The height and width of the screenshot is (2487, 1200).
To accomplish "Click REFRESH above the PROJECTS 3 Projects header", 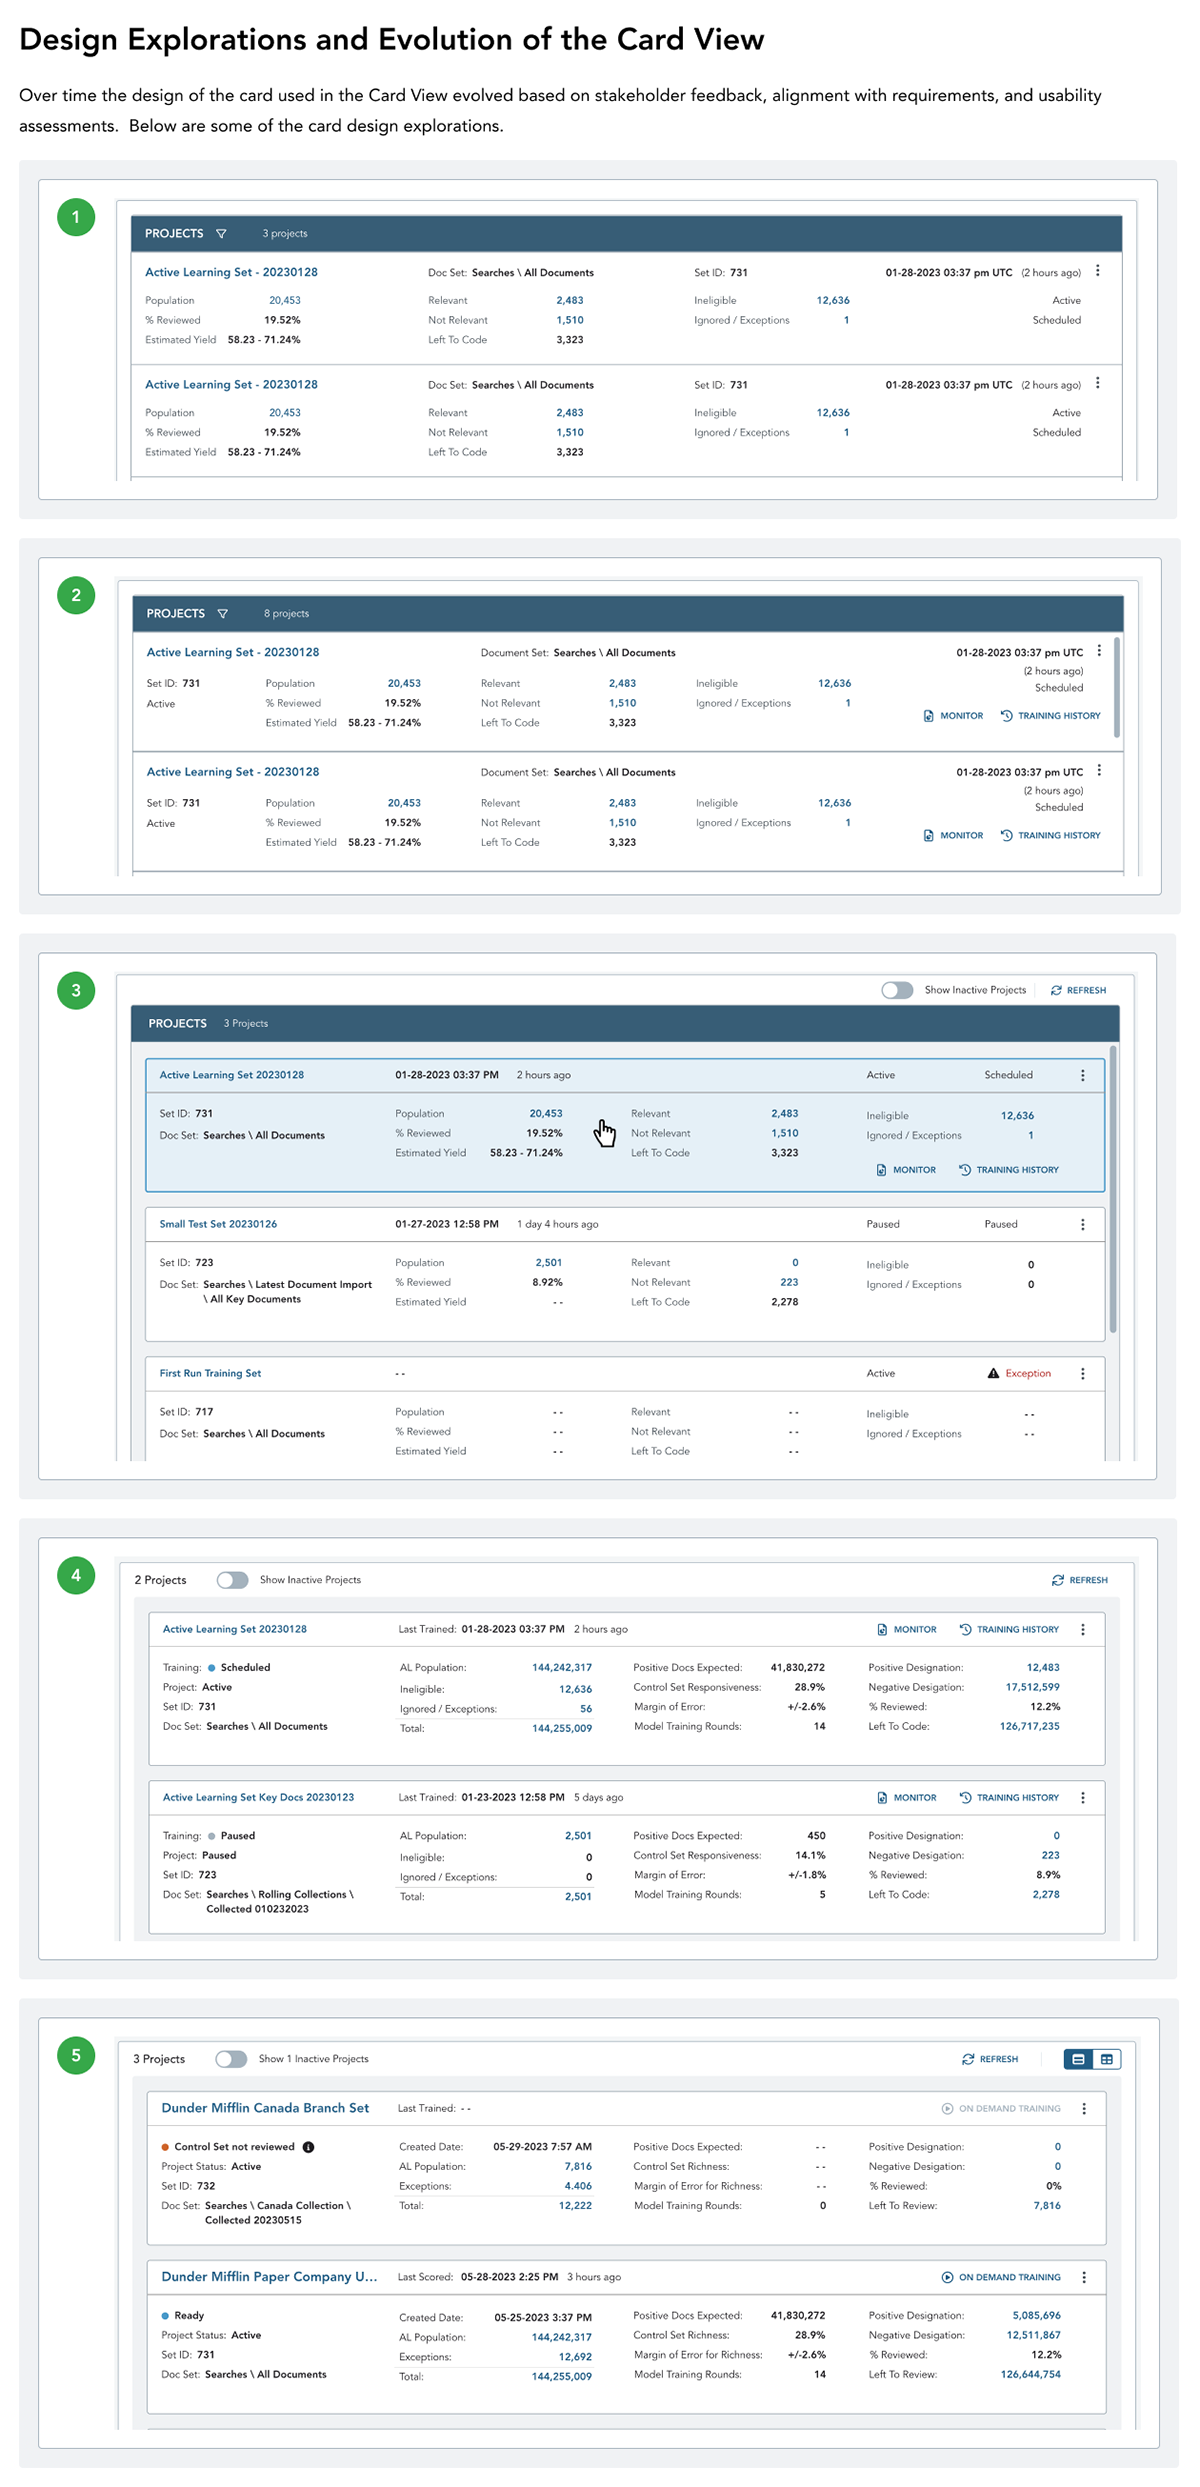I will [x=1078, y=990].
